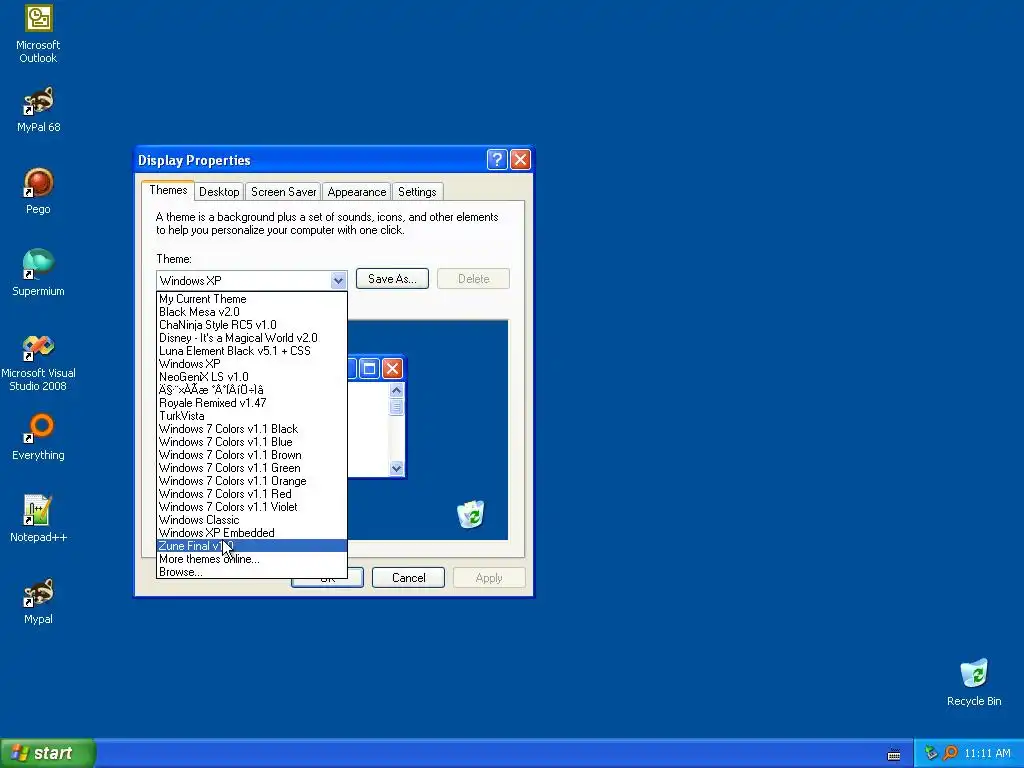Image resolution: width=1024 pixels, height=768 pixels.
Task: Click the Recycle Bin in theme preview
Action: point(470,514)
